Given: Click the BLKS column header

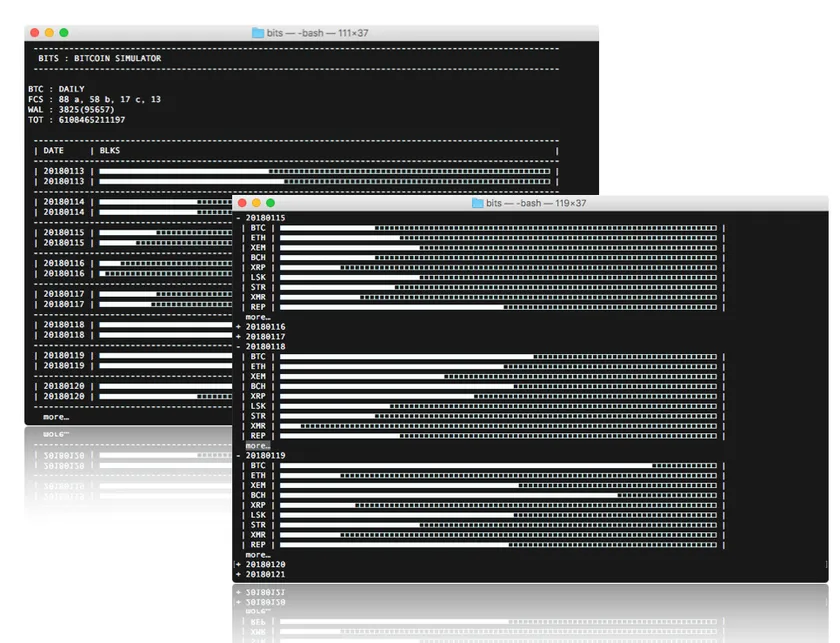Looking at the screenshot, I should [x=110, y=151].
